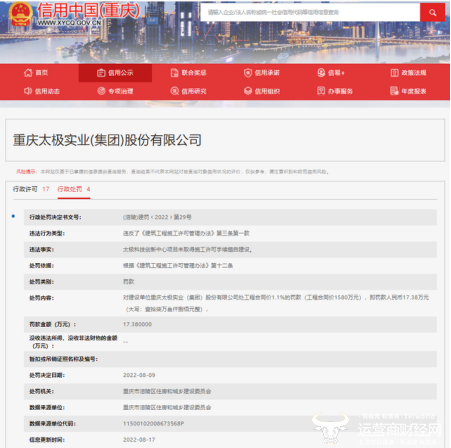The width and height of the screenshot is (451, 448).
Task: Select the 行政处罚 4 tab
Action: tap(74, 189)
